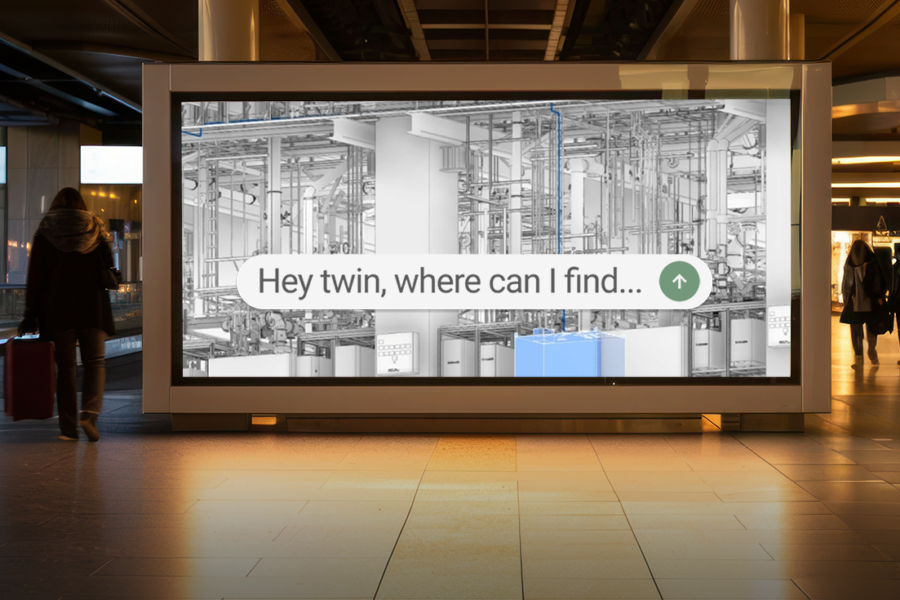This screenshot has height=600, width=900.
Task: Click the green up-arrow send button
Action: pyautogui.click(x=679, y=282)
